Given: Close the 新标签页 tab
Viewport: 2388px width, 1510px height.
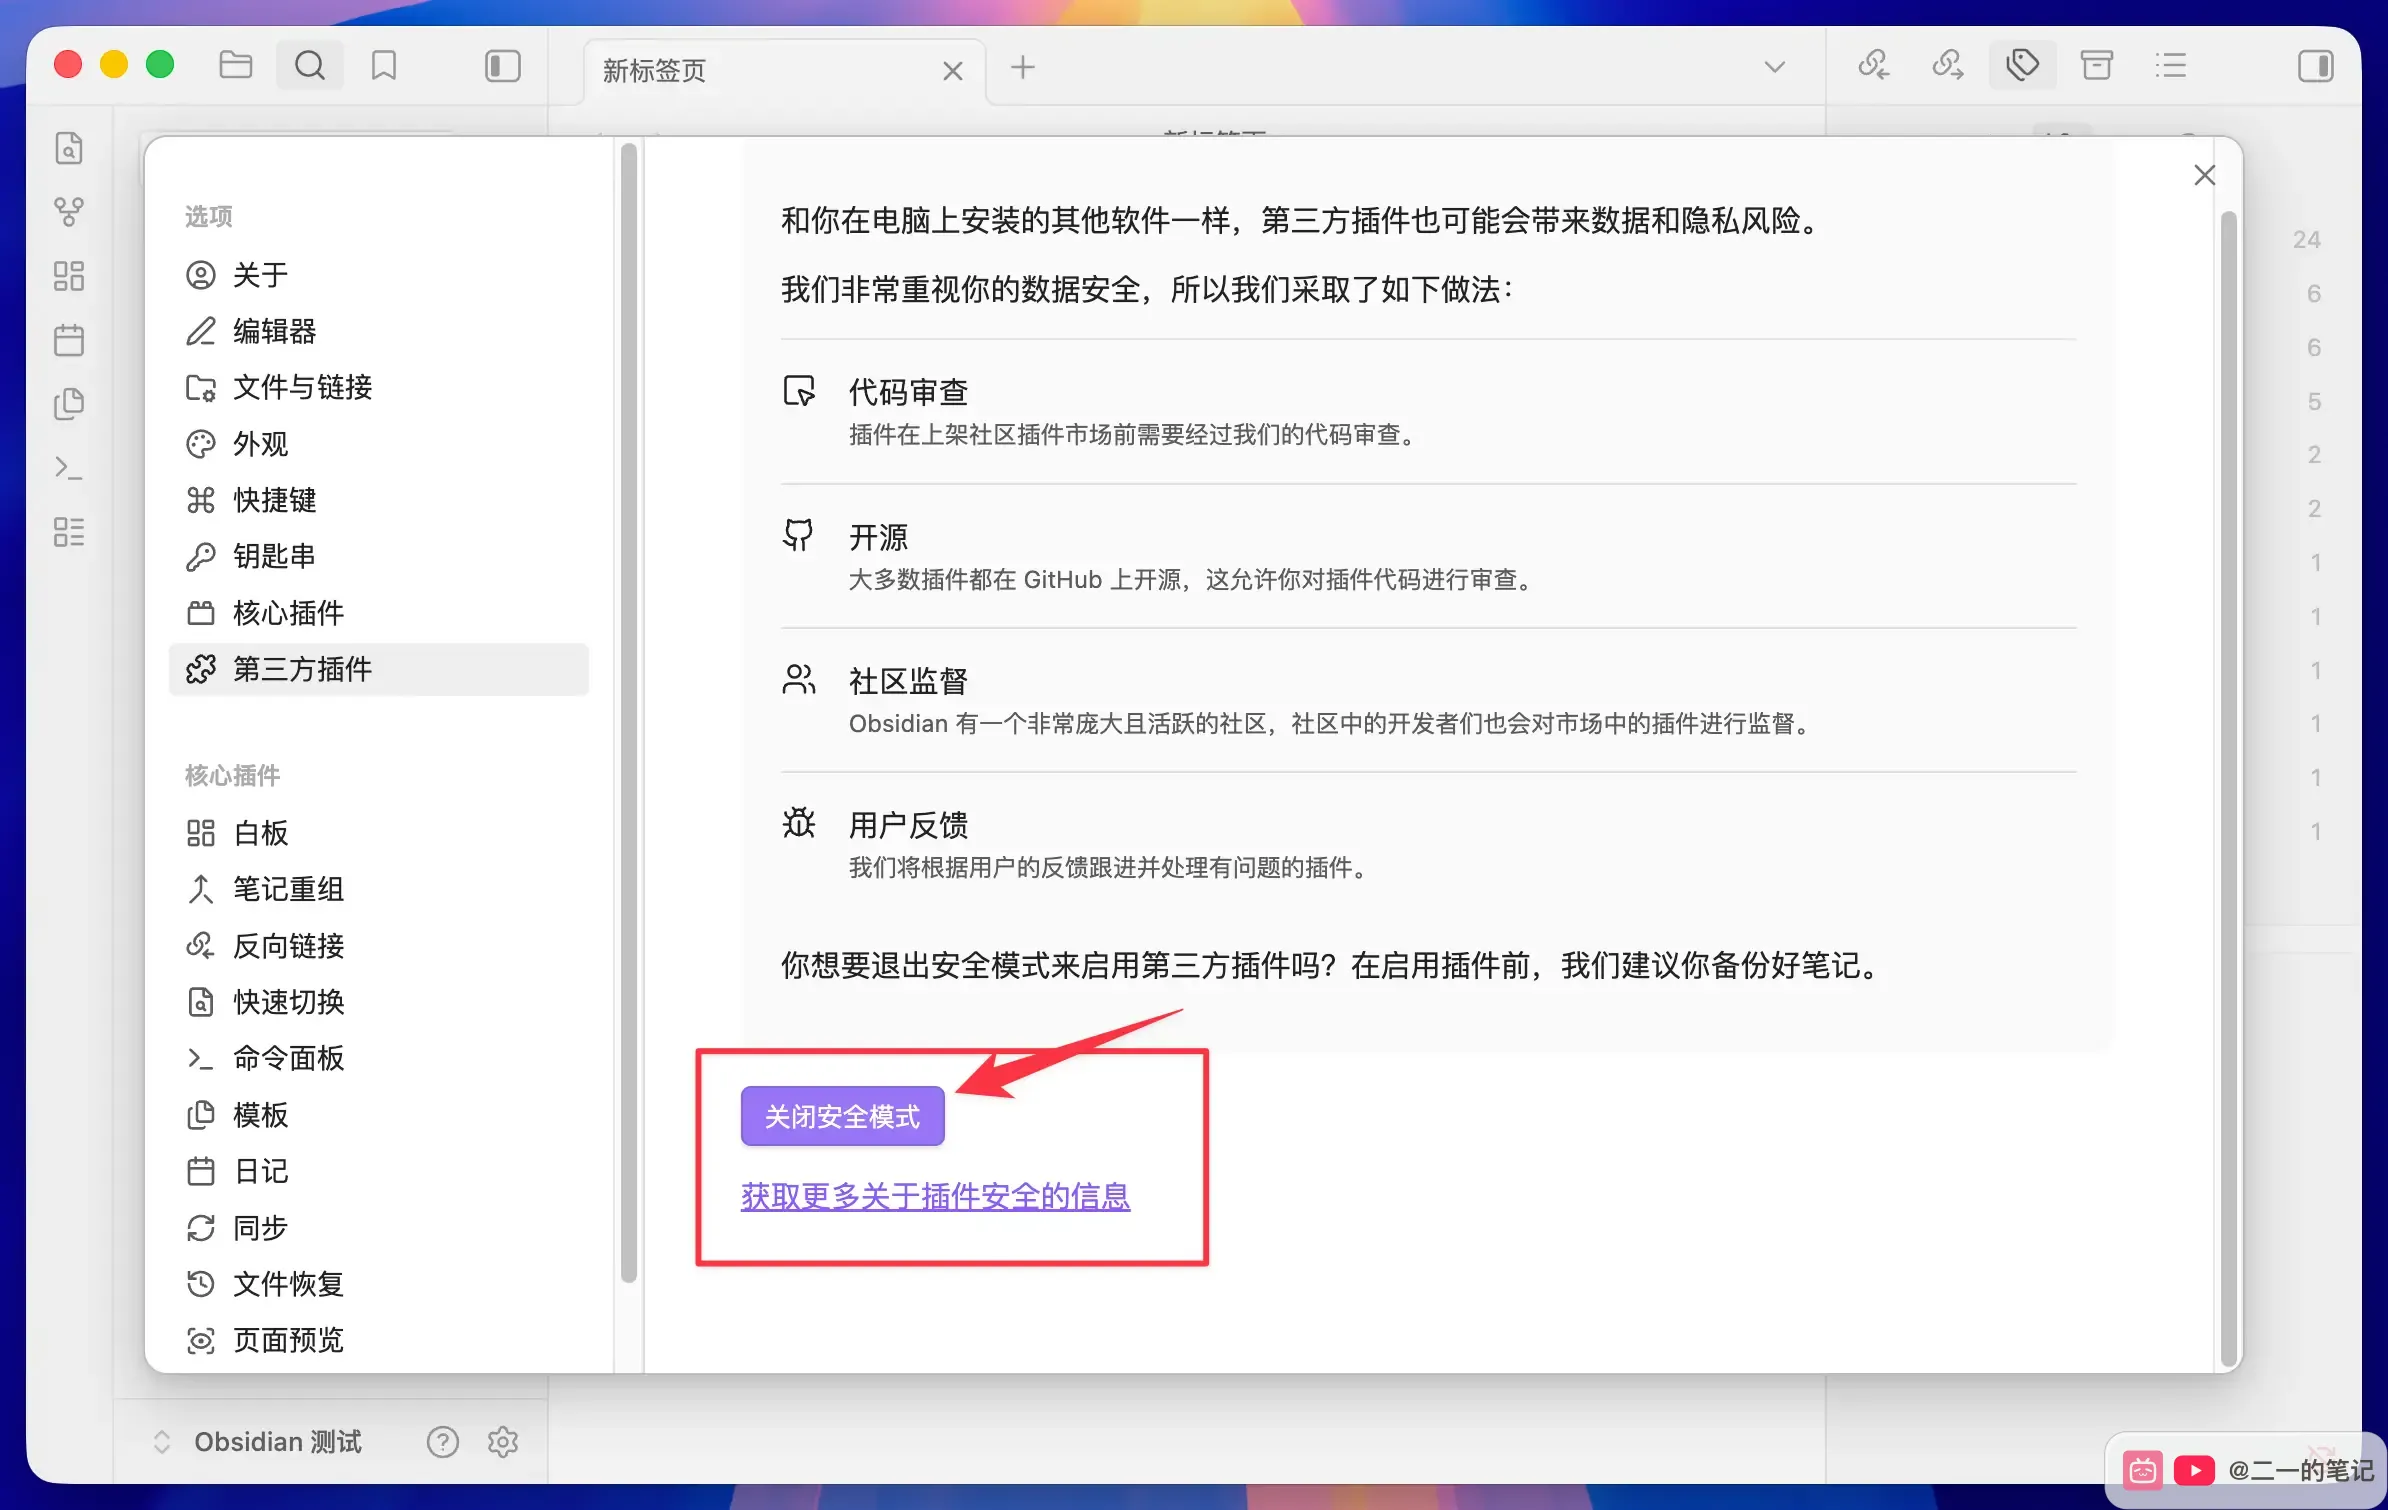Looking at the screenshot, I should pyautogui.click(x=953, y=71).
